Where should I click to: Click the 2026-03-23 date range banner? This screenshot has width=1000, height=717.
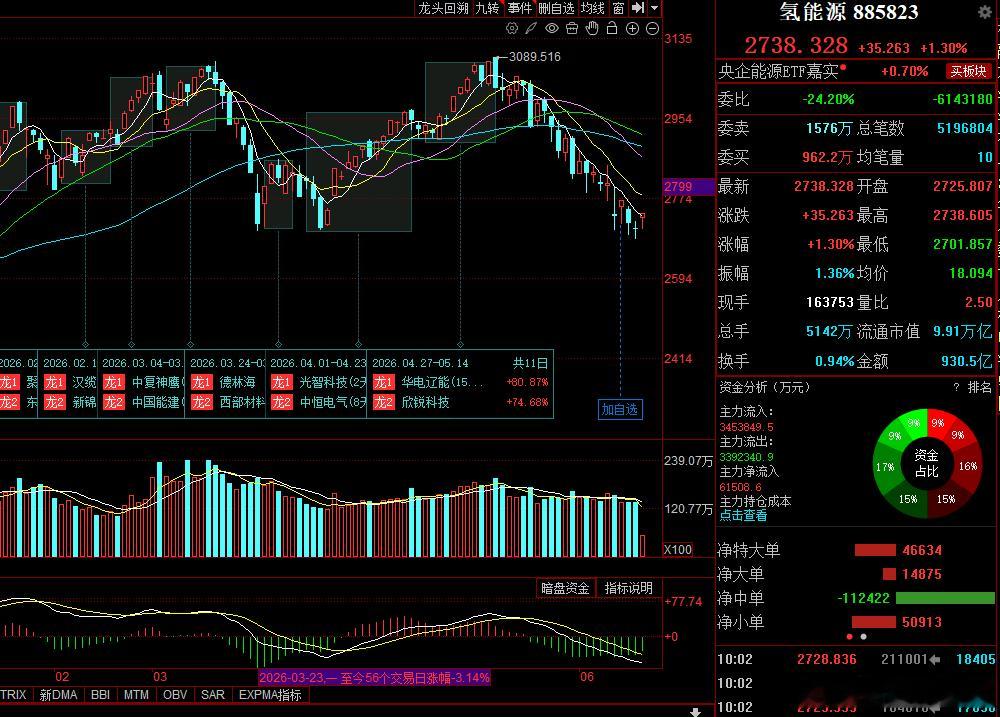click(374, 677)
